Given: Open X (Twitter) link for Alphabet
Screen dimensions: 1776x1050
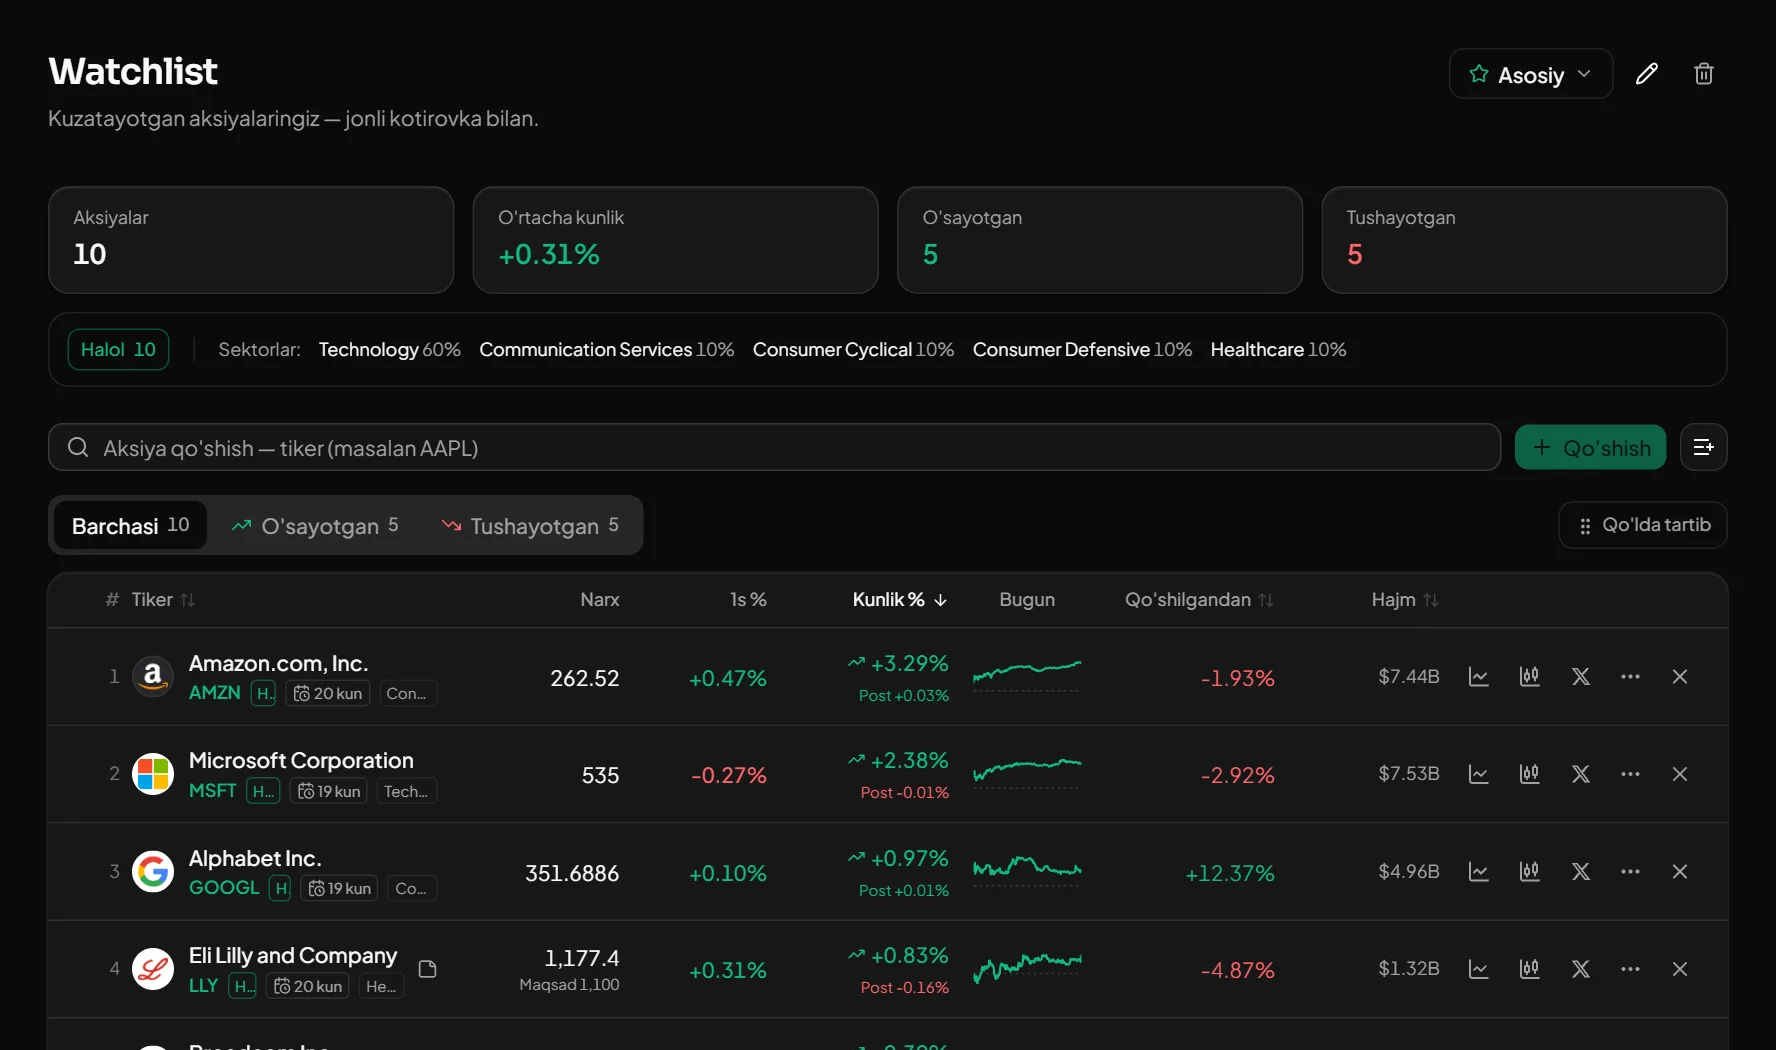Looking at the screenshot, I should [1581, 872].
